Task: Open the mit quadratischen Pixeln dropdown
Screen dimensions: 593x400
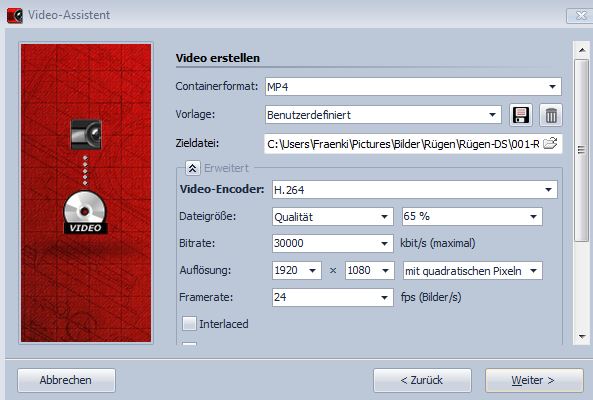Action: 472,270
